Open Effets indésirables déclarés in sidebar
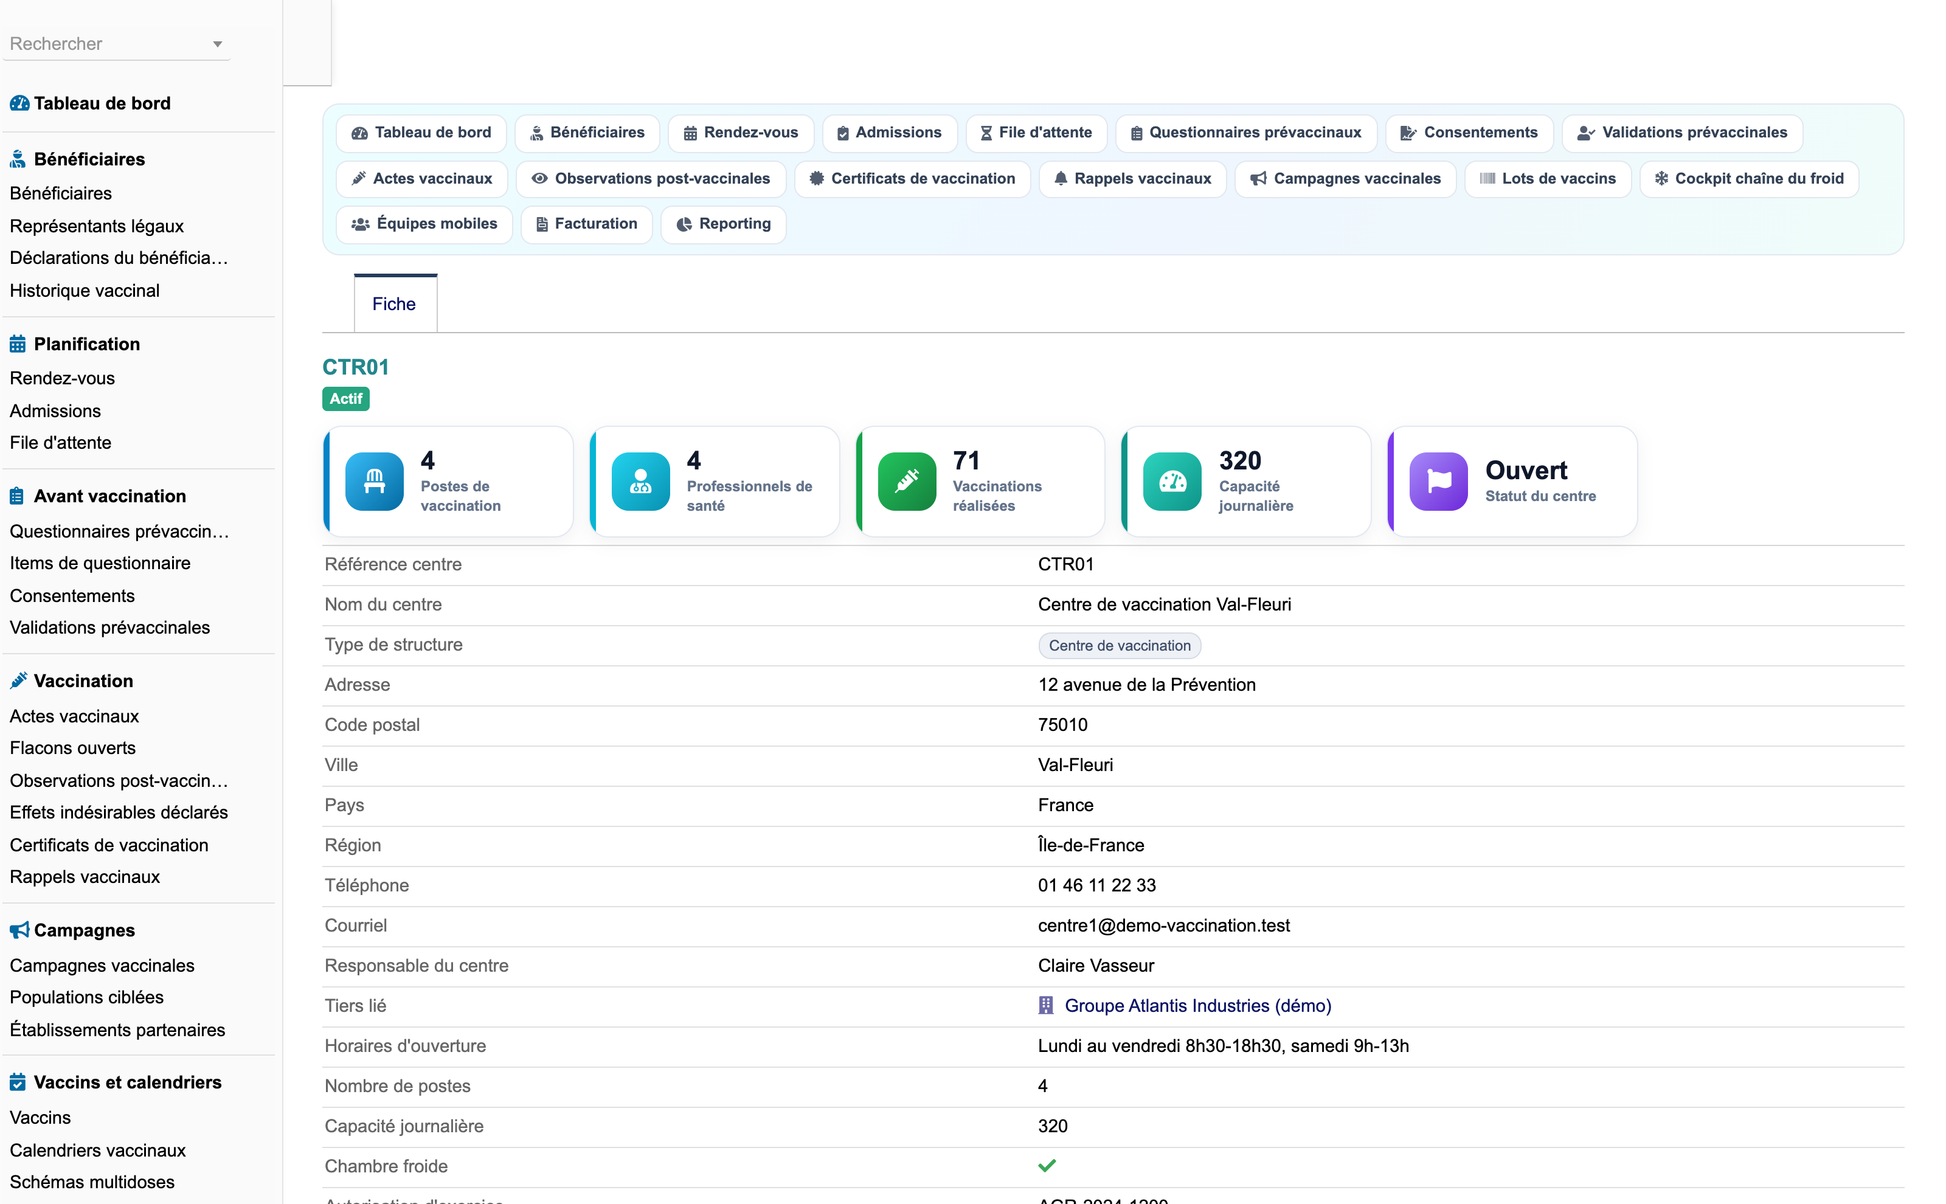This screenshot has height=1204, width=1946. coord(119,812)
